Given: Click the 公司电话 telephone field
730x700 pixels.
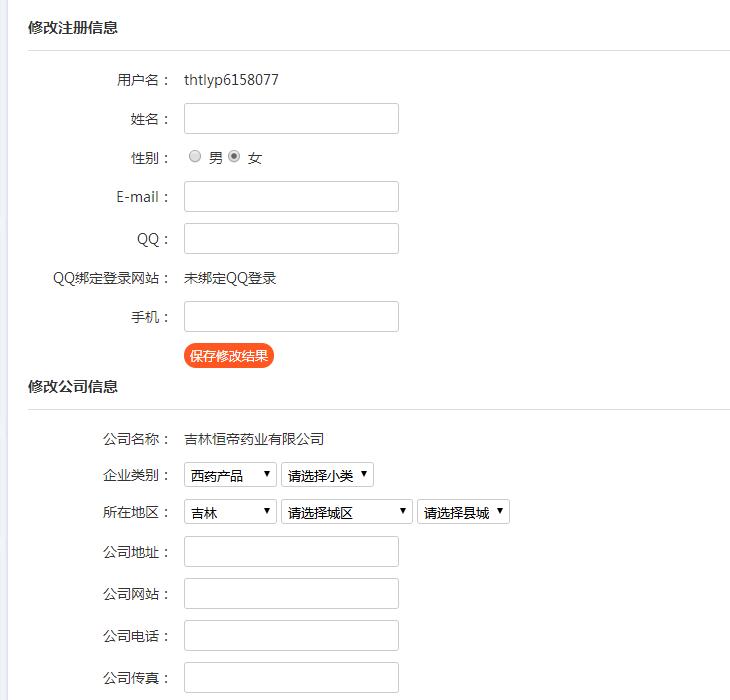Looking at the screenshot, I should 291,635.
